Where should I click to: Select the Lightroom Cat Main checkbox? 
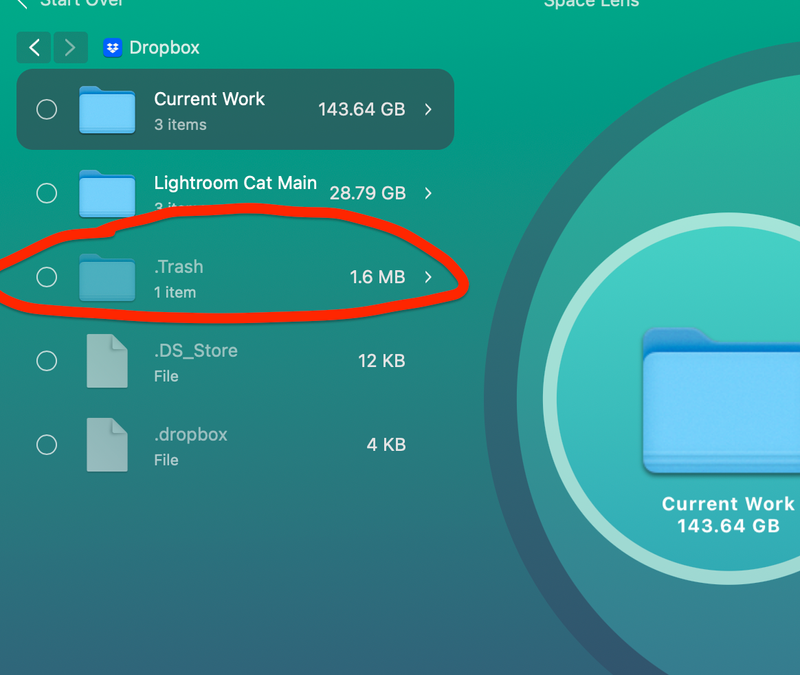pos(47,193)
